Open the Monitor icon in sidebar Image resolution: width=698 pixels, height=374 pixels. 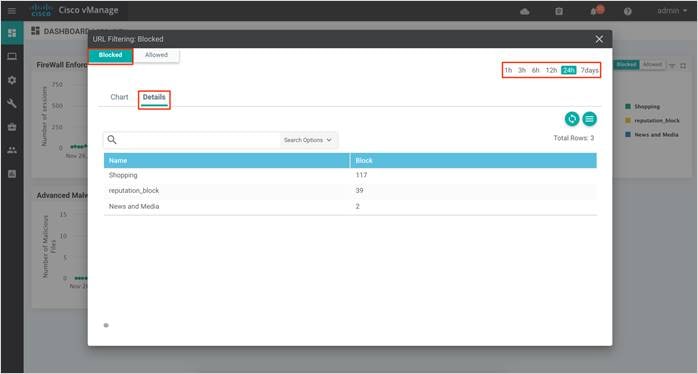click(x=12, y=57)
